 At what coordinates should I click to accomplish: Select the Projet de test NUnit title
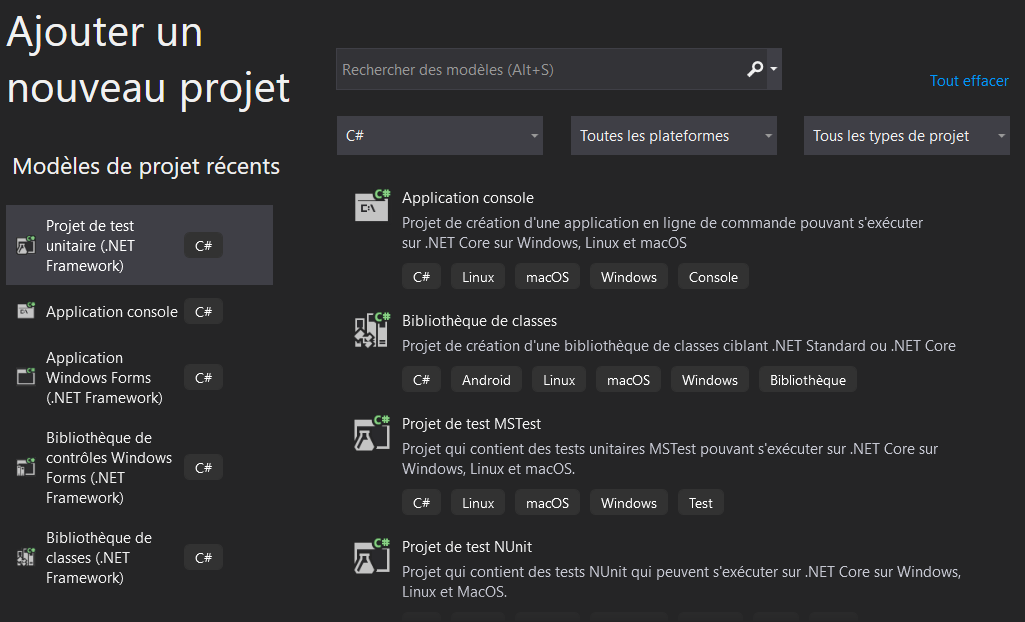467,547
